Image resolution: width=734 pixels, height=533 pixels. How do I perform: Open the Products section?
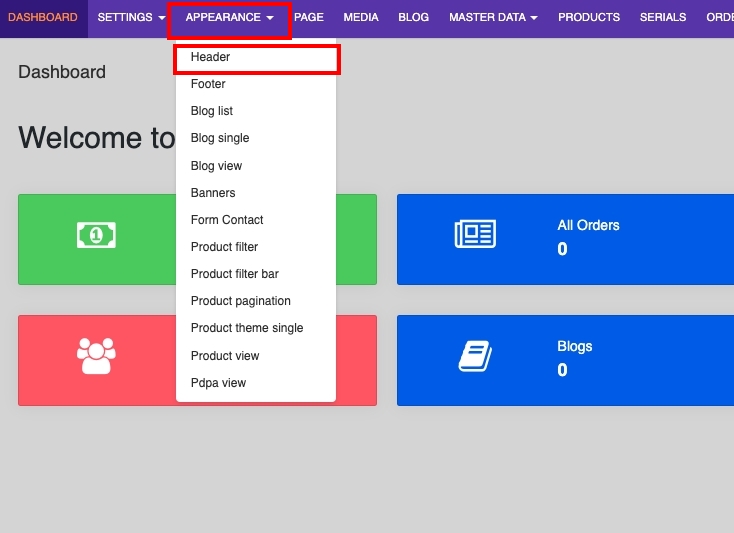589,17
